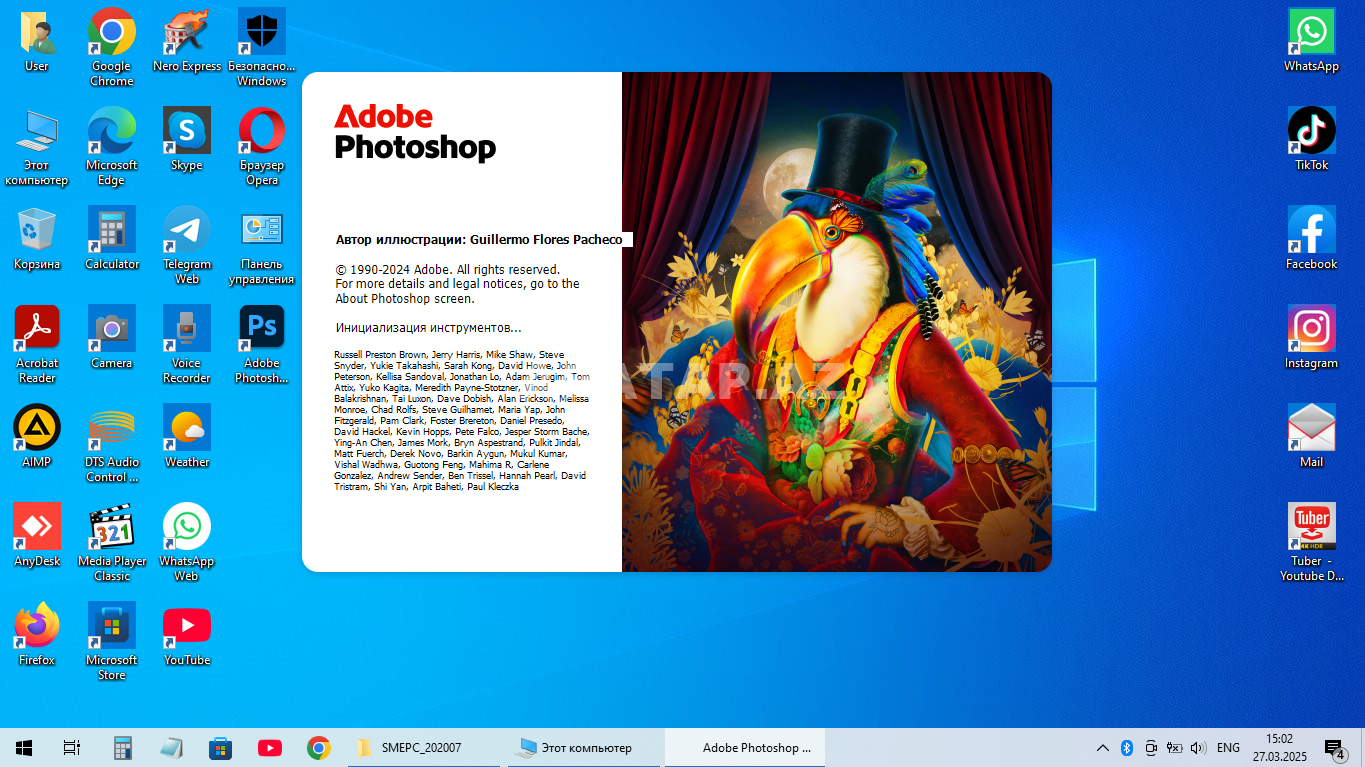This screenshot has height=767, width=1365.
Task: Click the toucan splash artwork
Action: [x=836, y=322]
